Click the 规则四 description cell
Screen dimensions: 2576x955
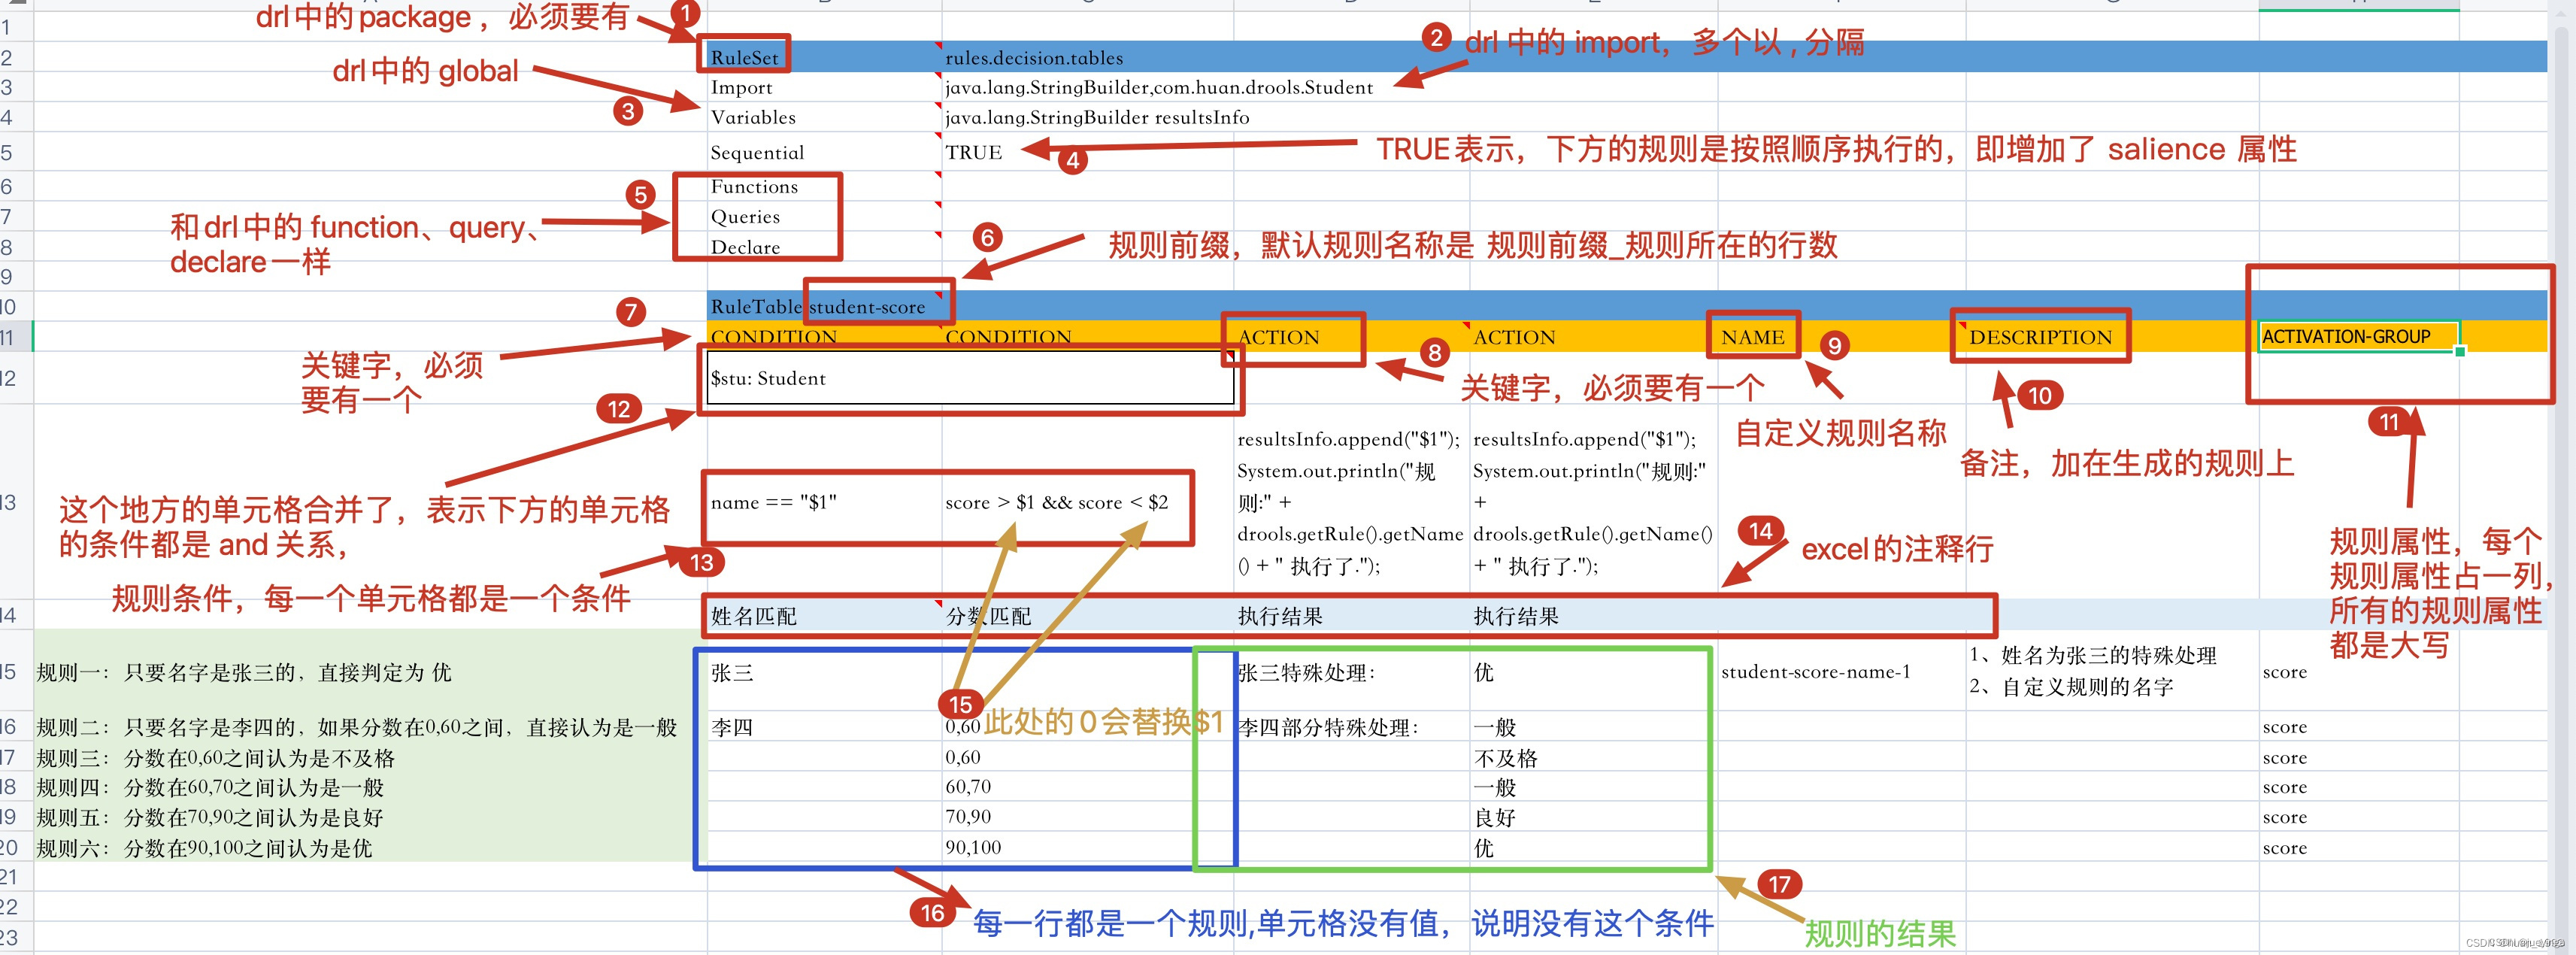click(x=370, y=787)
